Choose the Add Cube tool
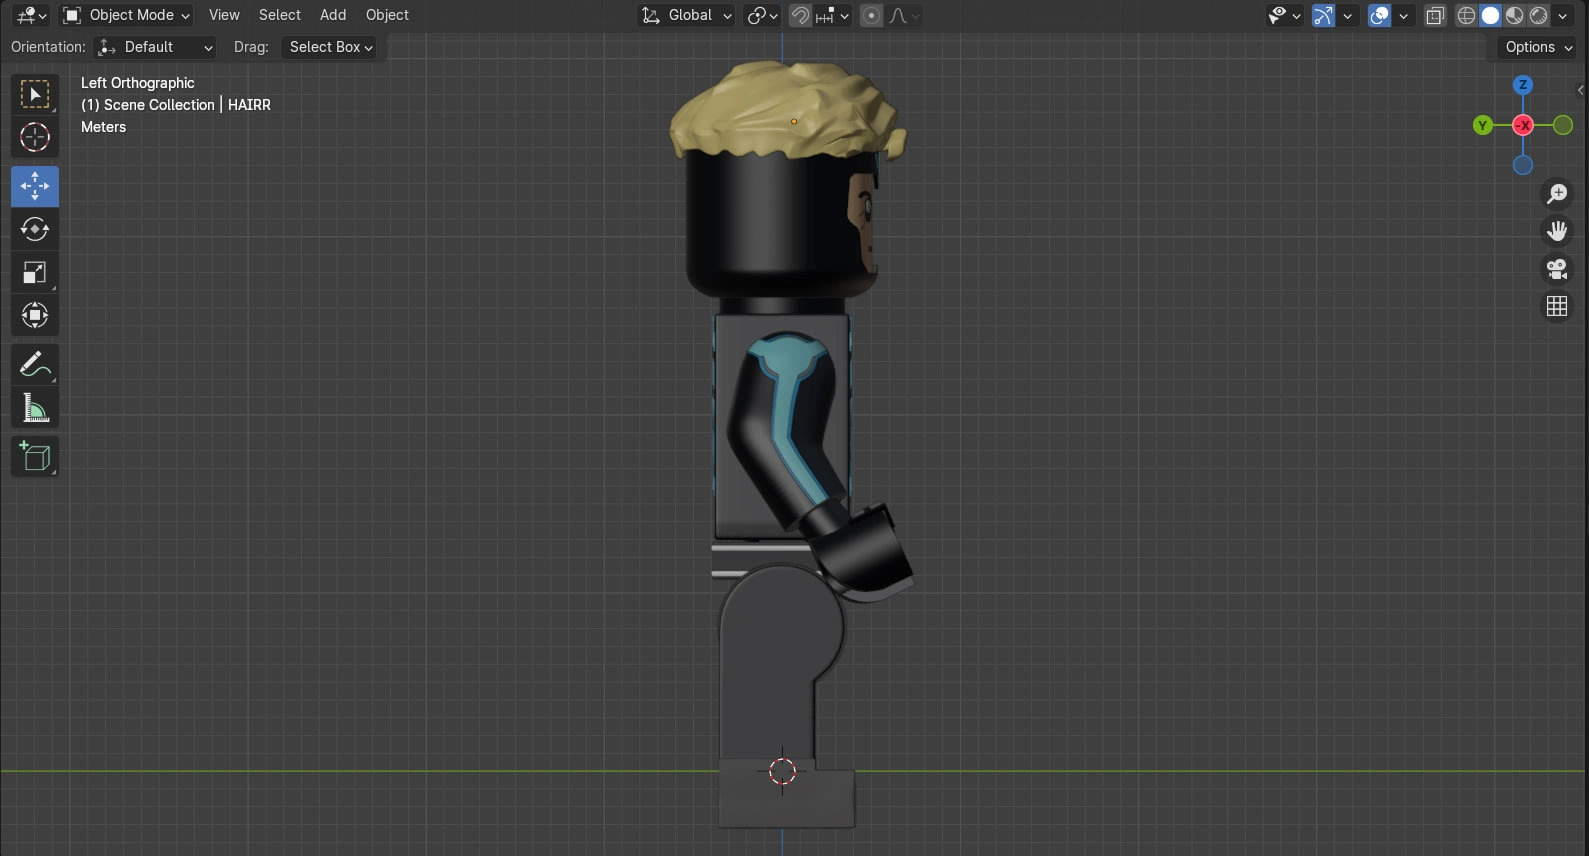The image size is (1589, 856). (35, 457)
